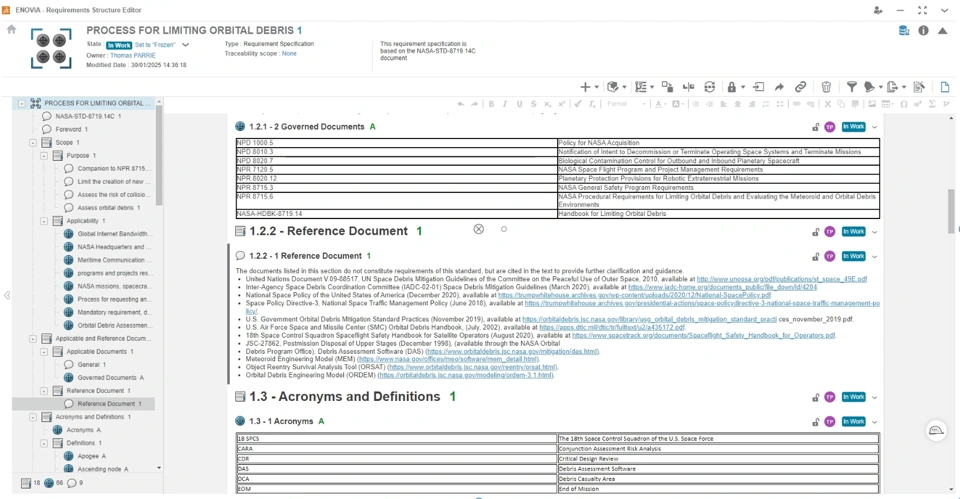Collapse the Purpose tree node

coord(44,156)
